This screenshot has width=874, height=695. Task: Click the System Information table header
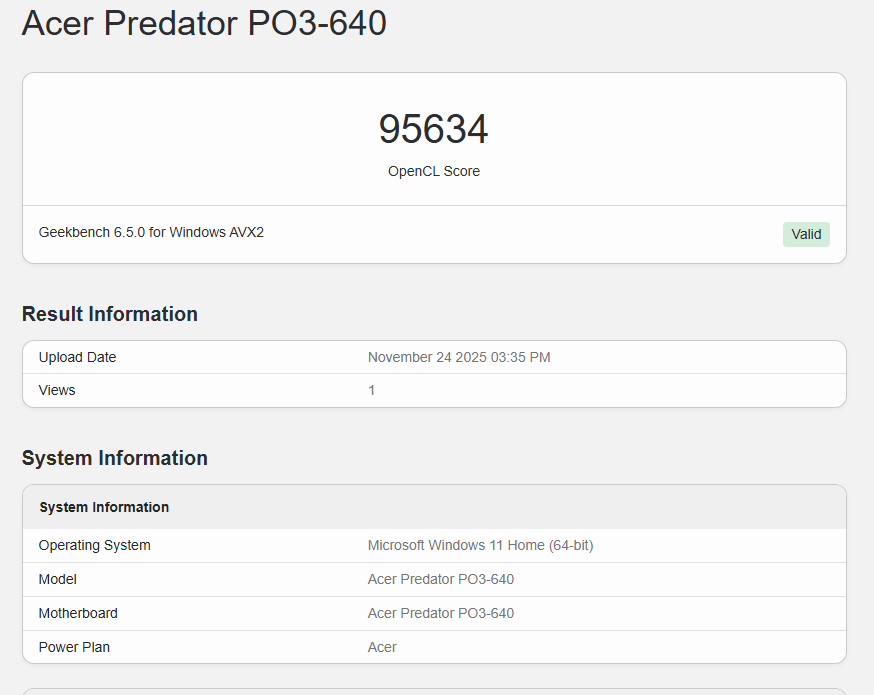click(104, 507)
